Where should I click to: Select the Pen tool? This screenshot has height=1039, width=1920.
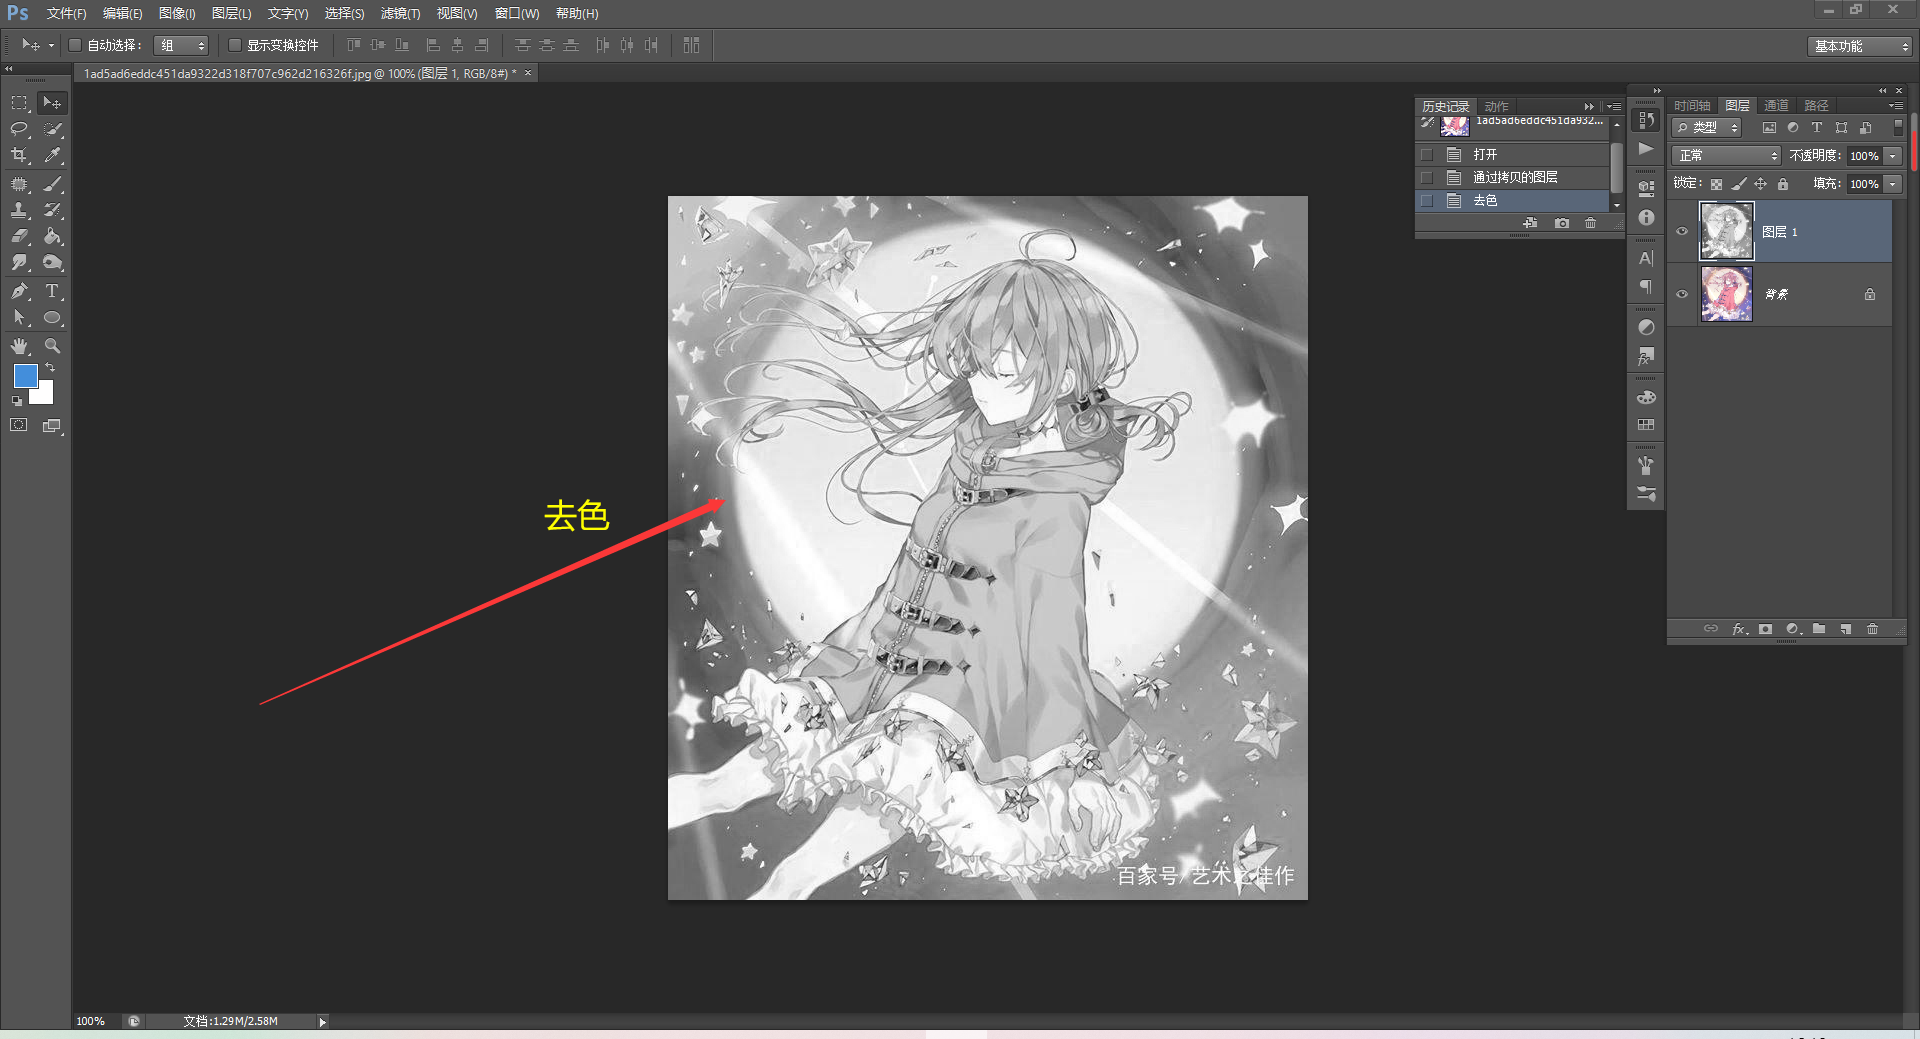click(x=19, y=291)
